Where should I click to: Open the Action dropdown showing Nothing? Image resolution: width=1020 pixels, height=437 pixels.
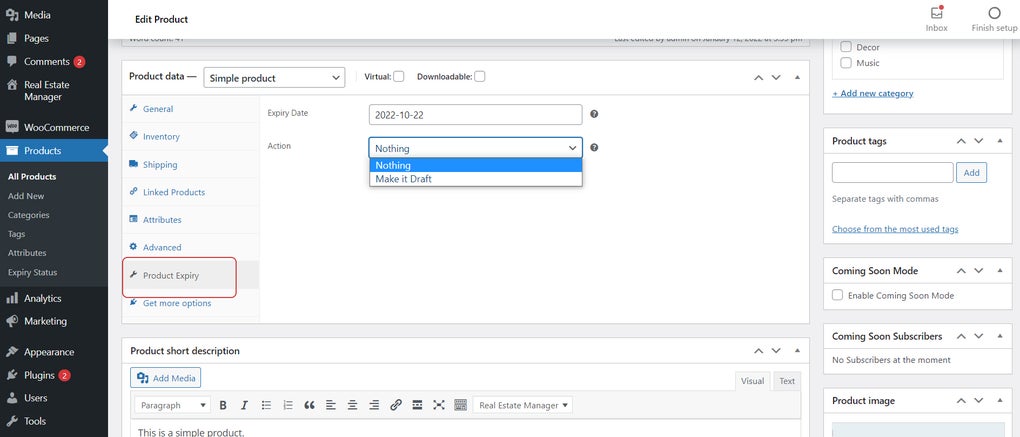[476, 148]
